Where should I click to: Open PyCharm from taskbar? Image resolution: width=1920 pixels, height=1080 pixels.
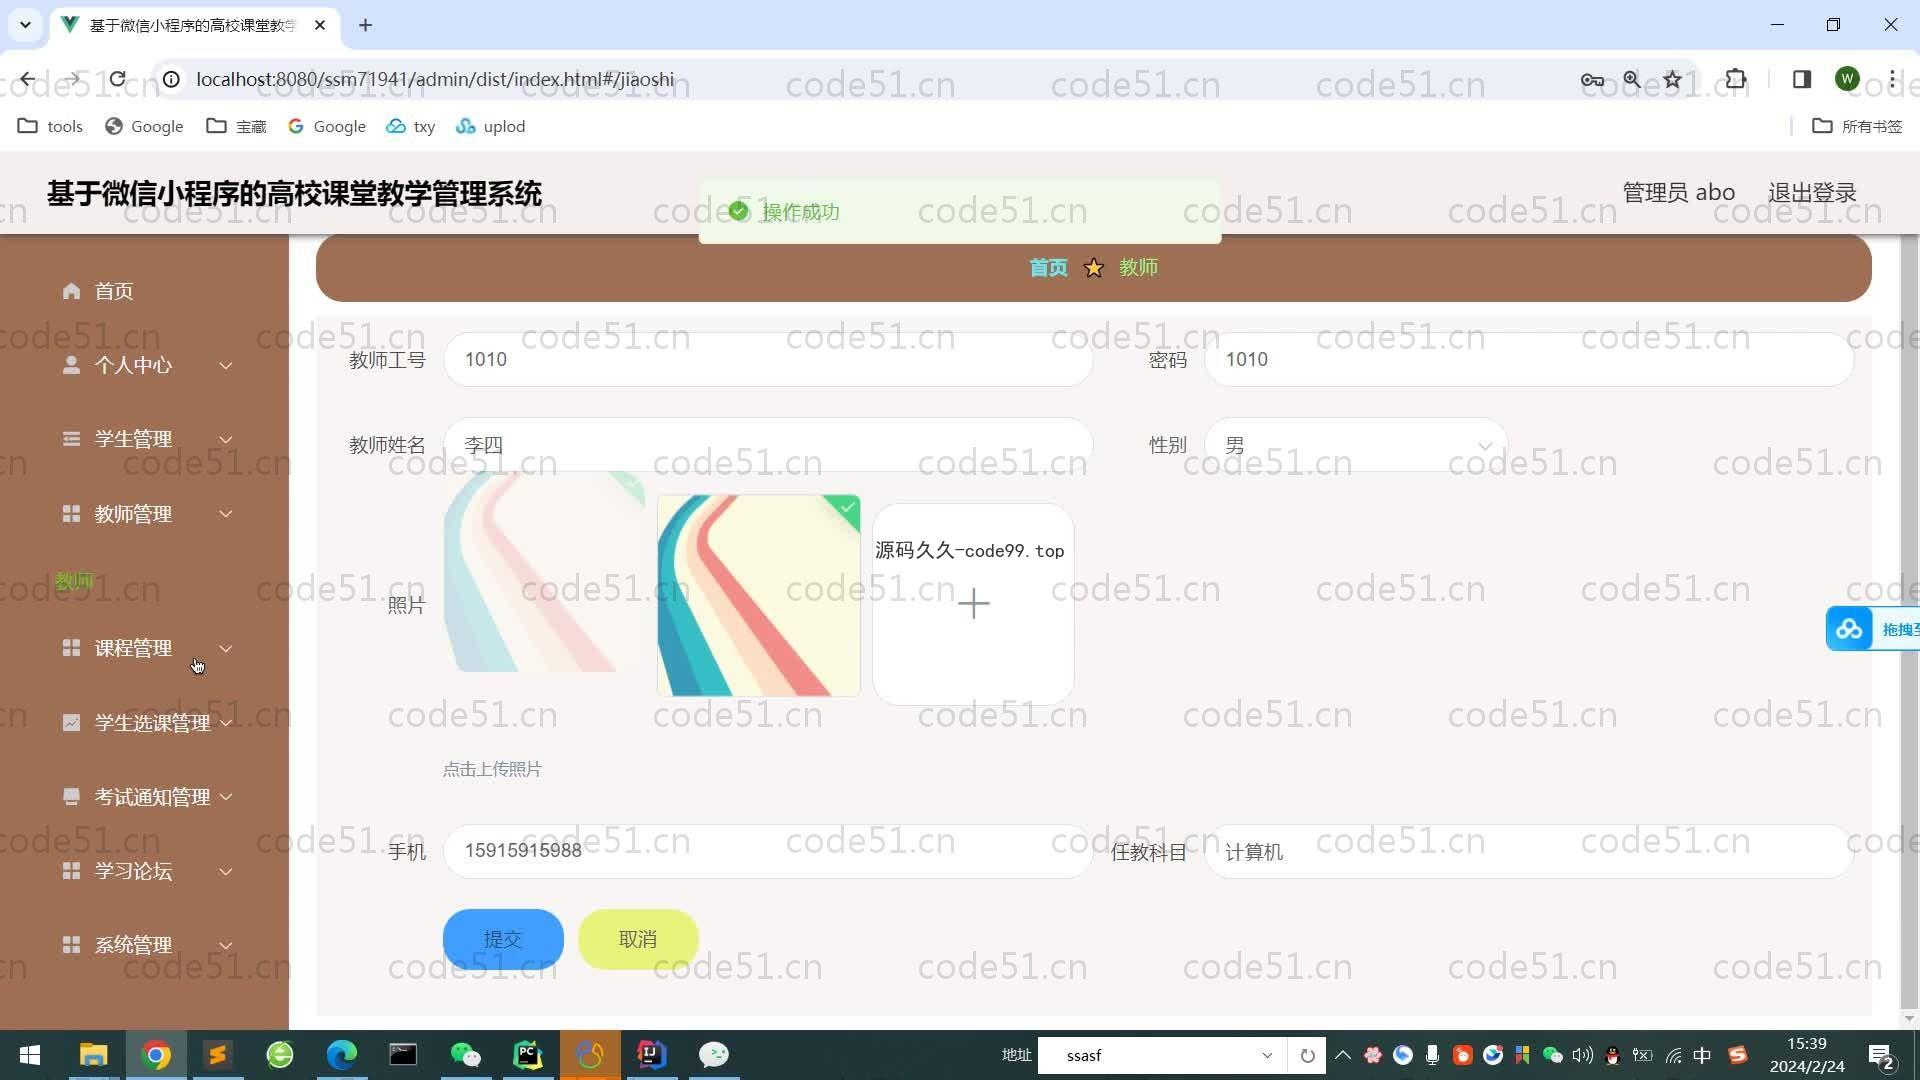click(528, 1055)
